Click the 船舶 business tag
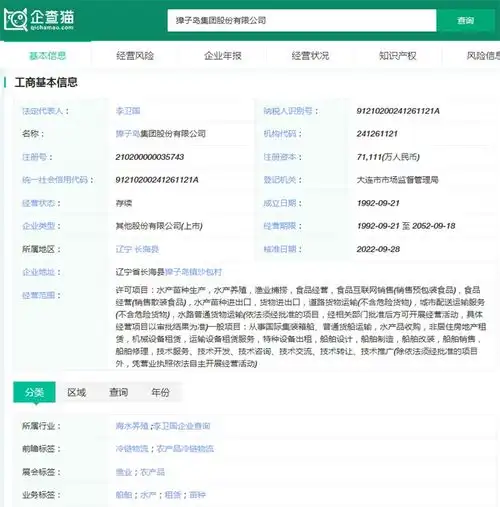Screen dimensions: 500x507 tap(124, 495)
